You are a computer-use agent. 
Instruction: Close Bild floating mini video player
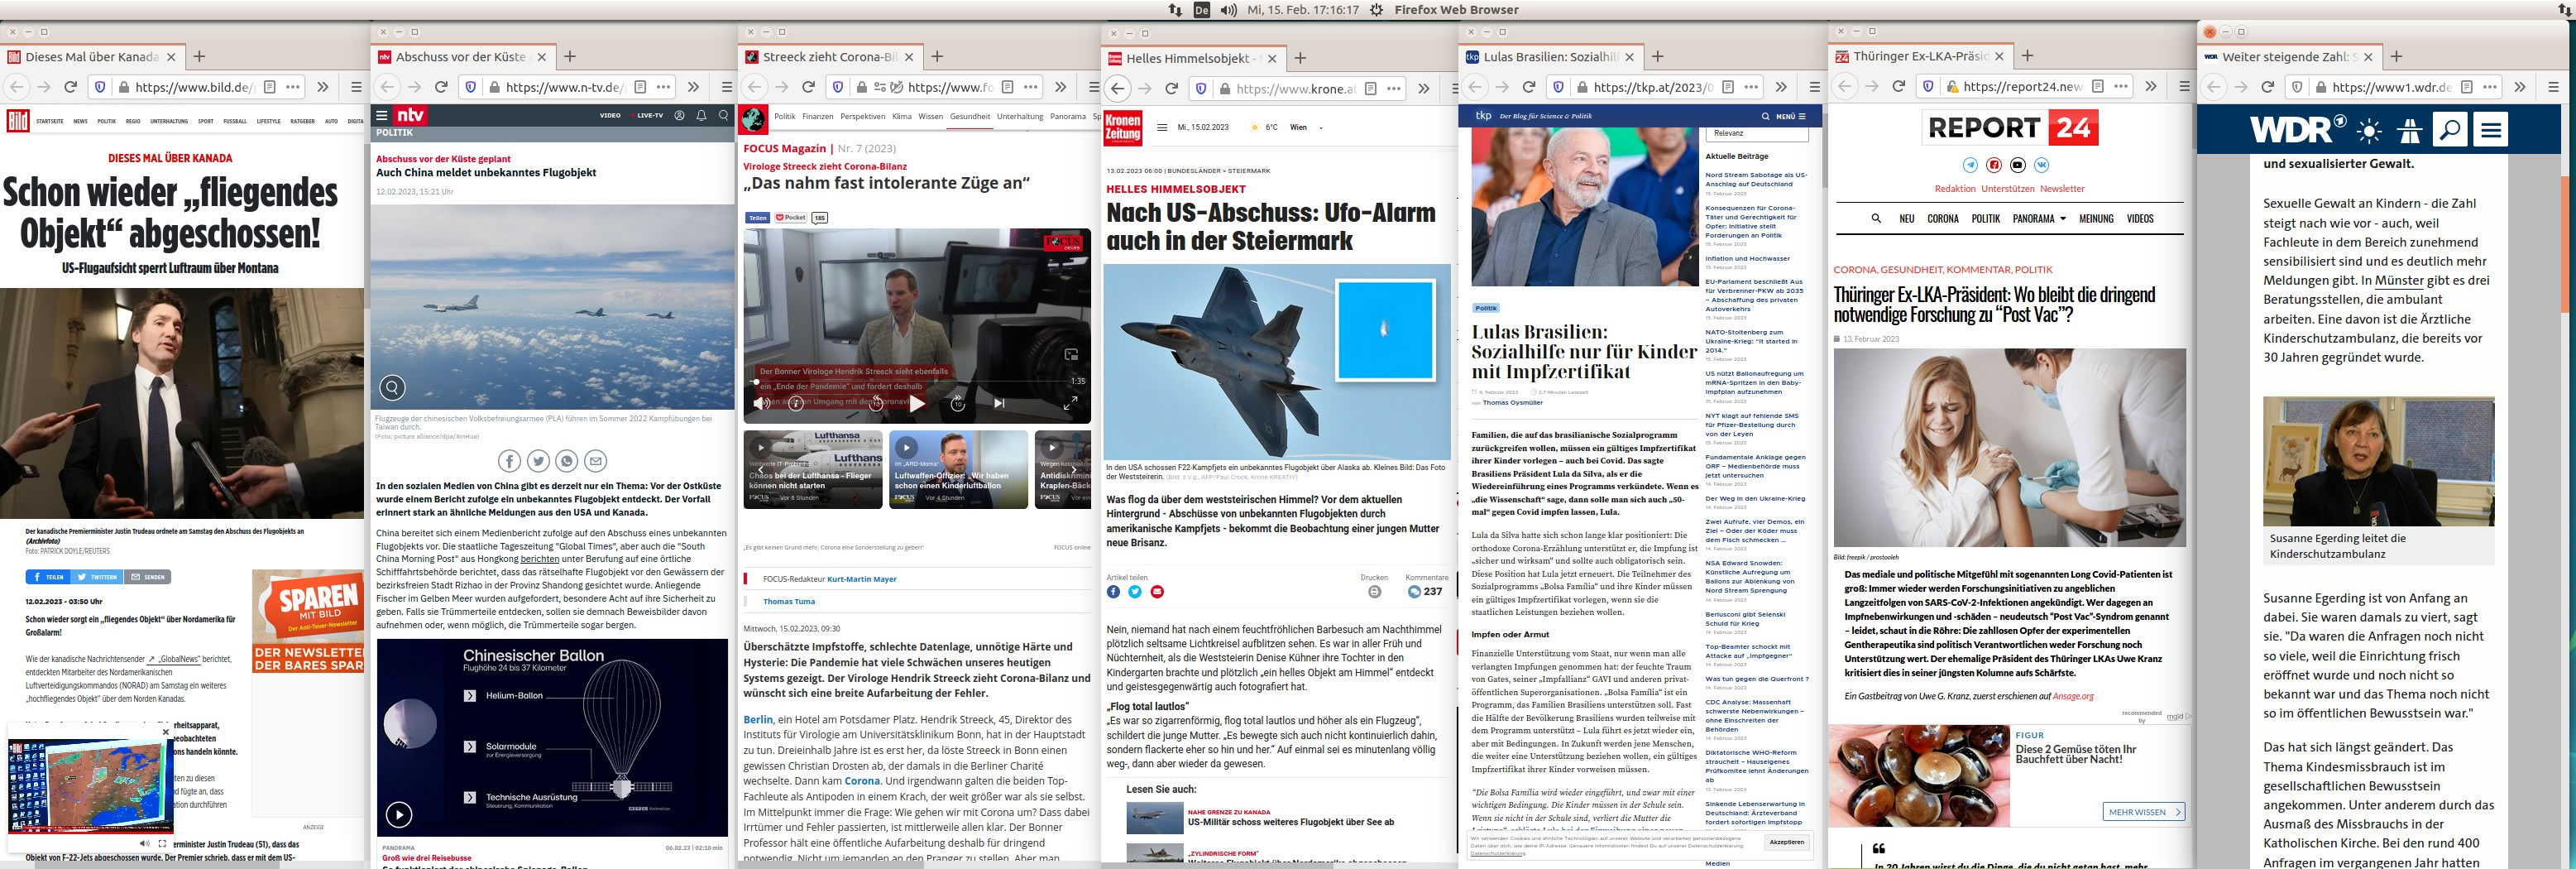166,732
